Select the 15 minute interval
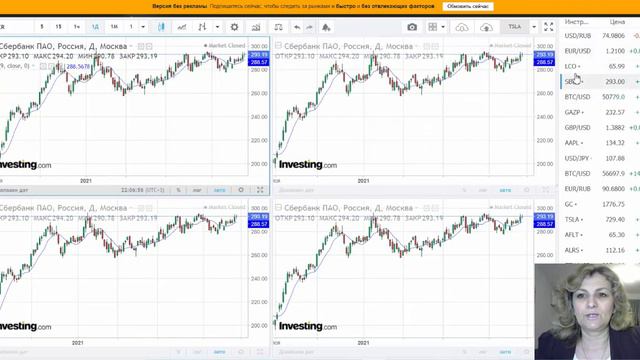Screen dimensions: 640x360 click(x=58, y=27)
